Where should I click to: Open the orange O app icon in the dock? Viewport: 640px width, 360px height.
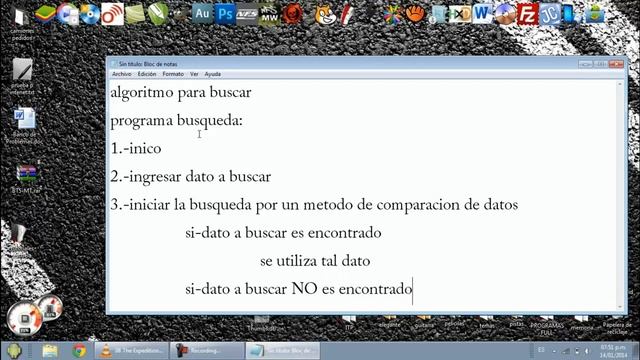point(112,14)
